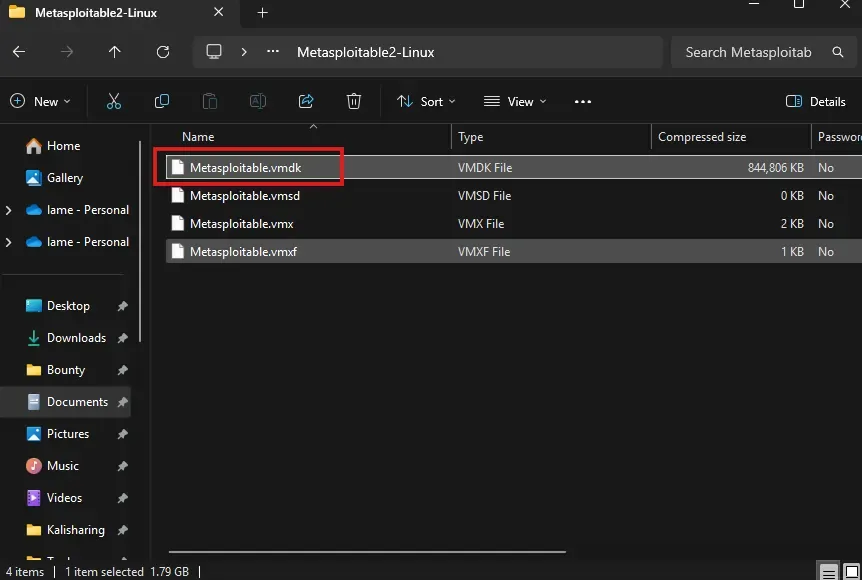Open Documents in the sidebar
This screenshot has height=580, width=862.
click(x=67, y=402)
